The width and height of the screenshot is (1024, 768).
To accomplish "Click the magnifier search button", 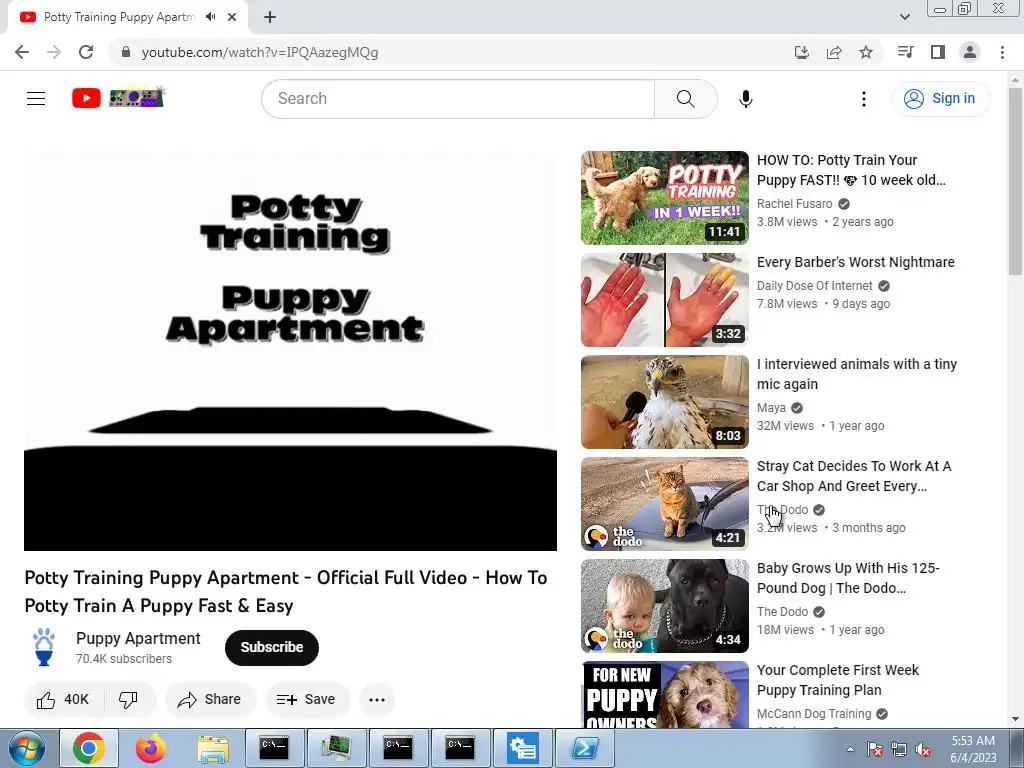I will tap(685, 99).
